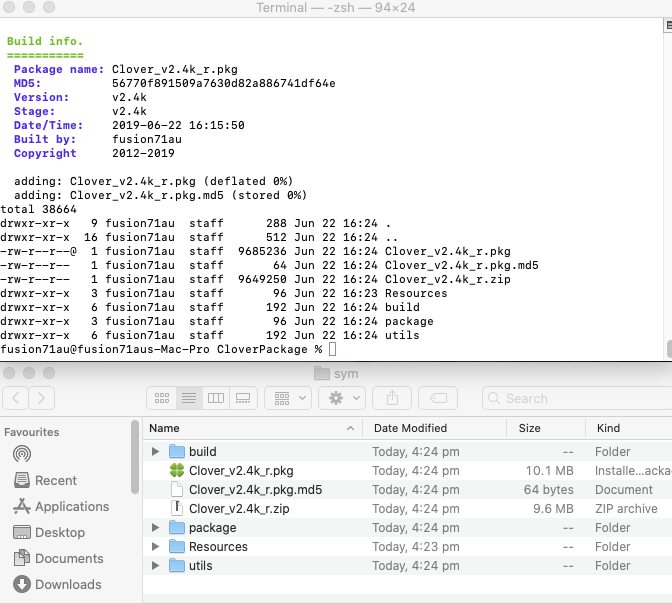
Task: Open the gear Action menu
Action: [x=342, y=398]
